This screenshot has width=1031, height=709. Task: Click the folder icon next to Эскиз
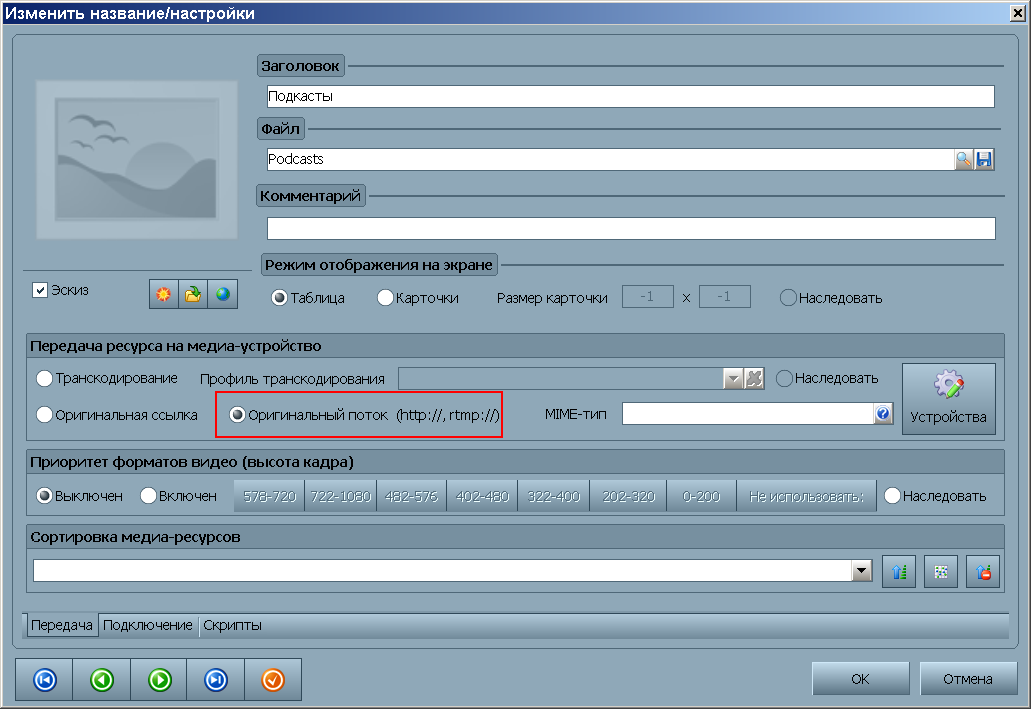(x=193, y=294)
